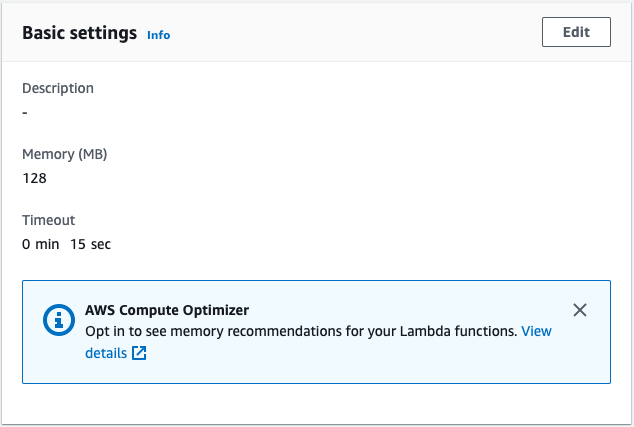
Task: Click the Edit button for Basic settings
Action: (x=576, y=32)
